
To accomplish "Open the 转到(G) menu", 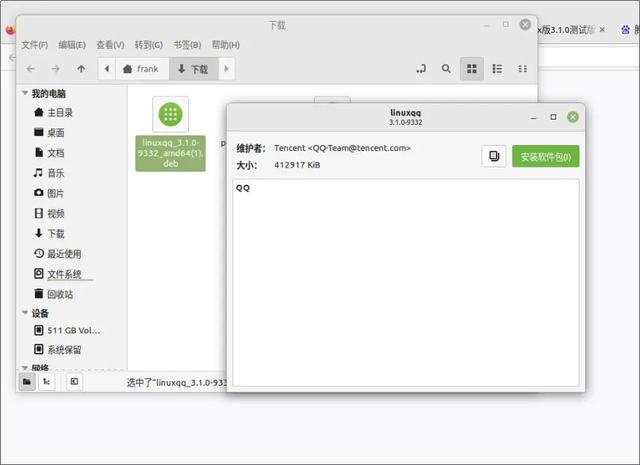I will [x=149, y=45].
